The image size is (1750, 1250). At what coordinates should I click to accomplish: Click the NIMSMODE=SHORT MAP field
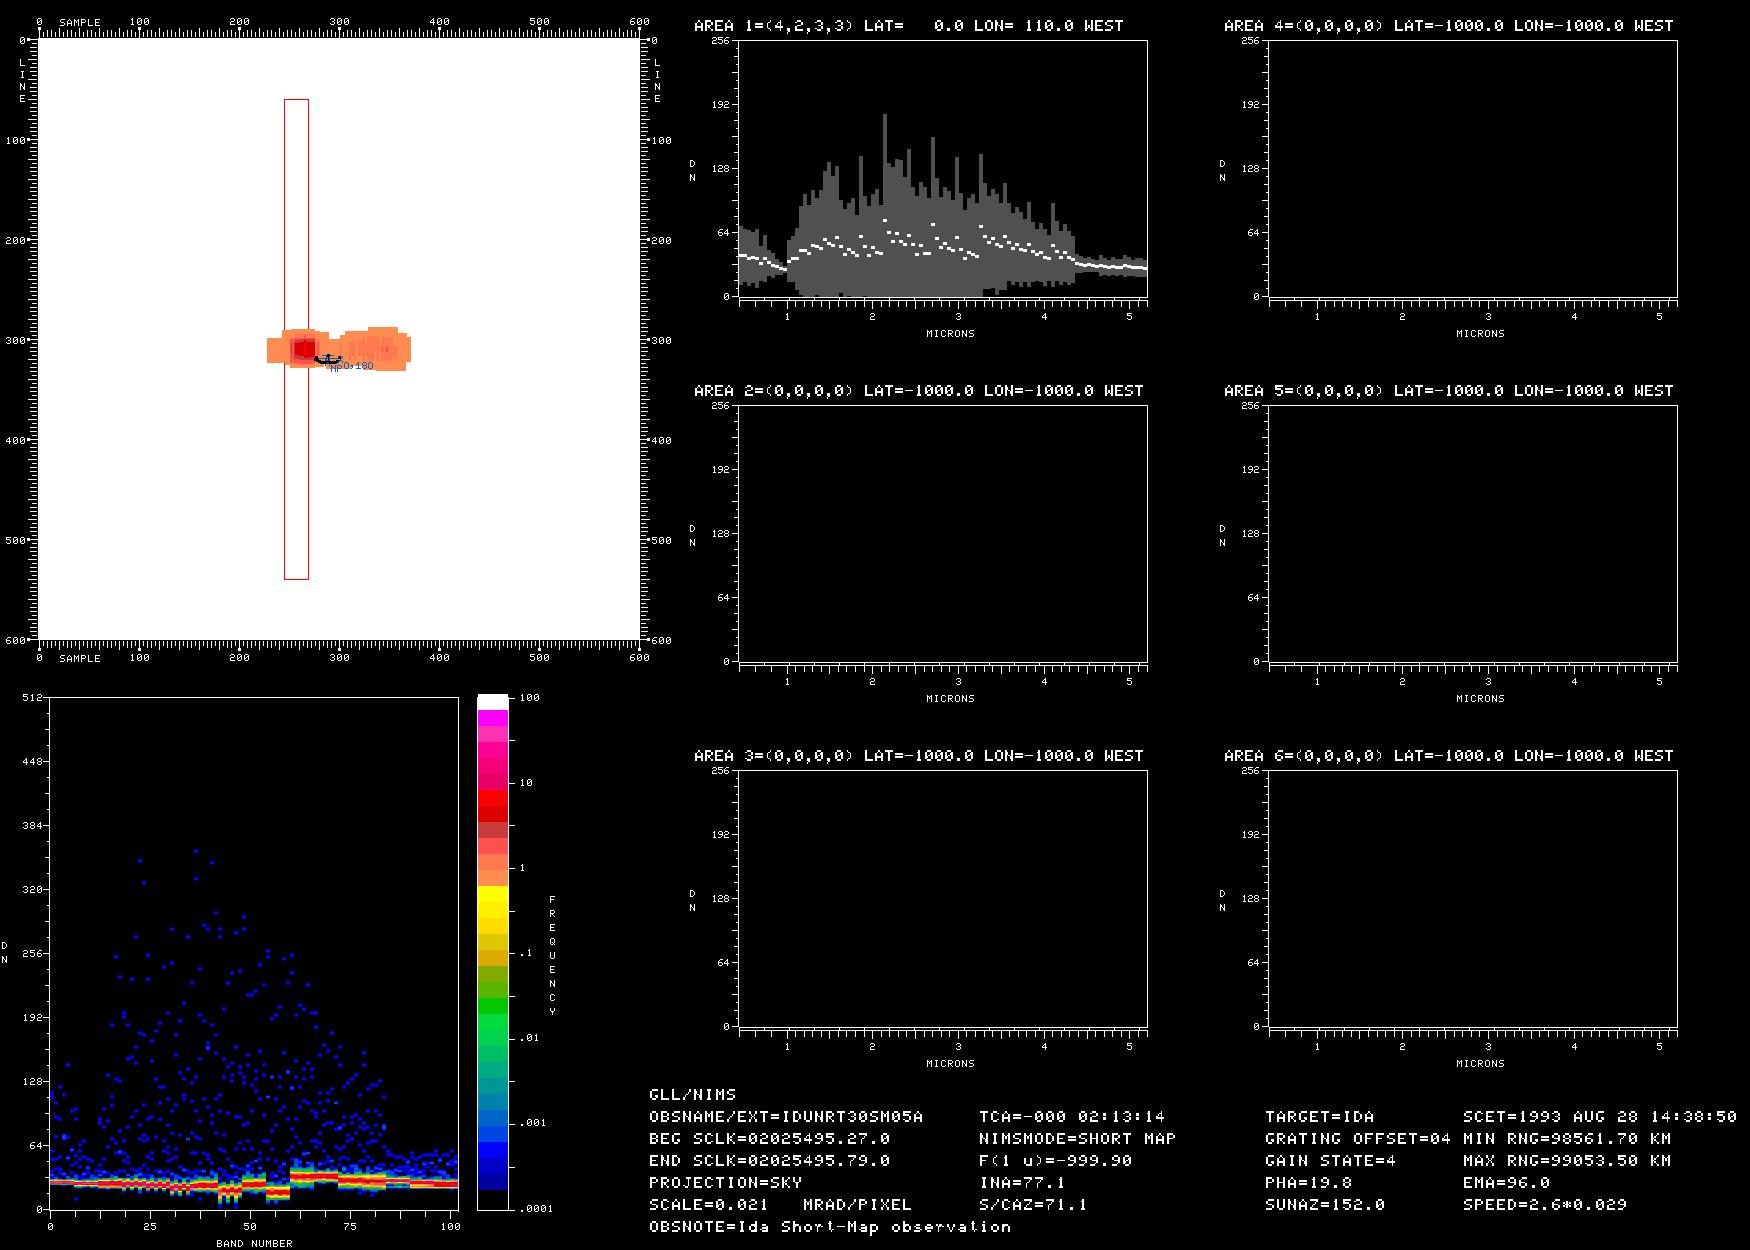click(x=1077, y=1139)
